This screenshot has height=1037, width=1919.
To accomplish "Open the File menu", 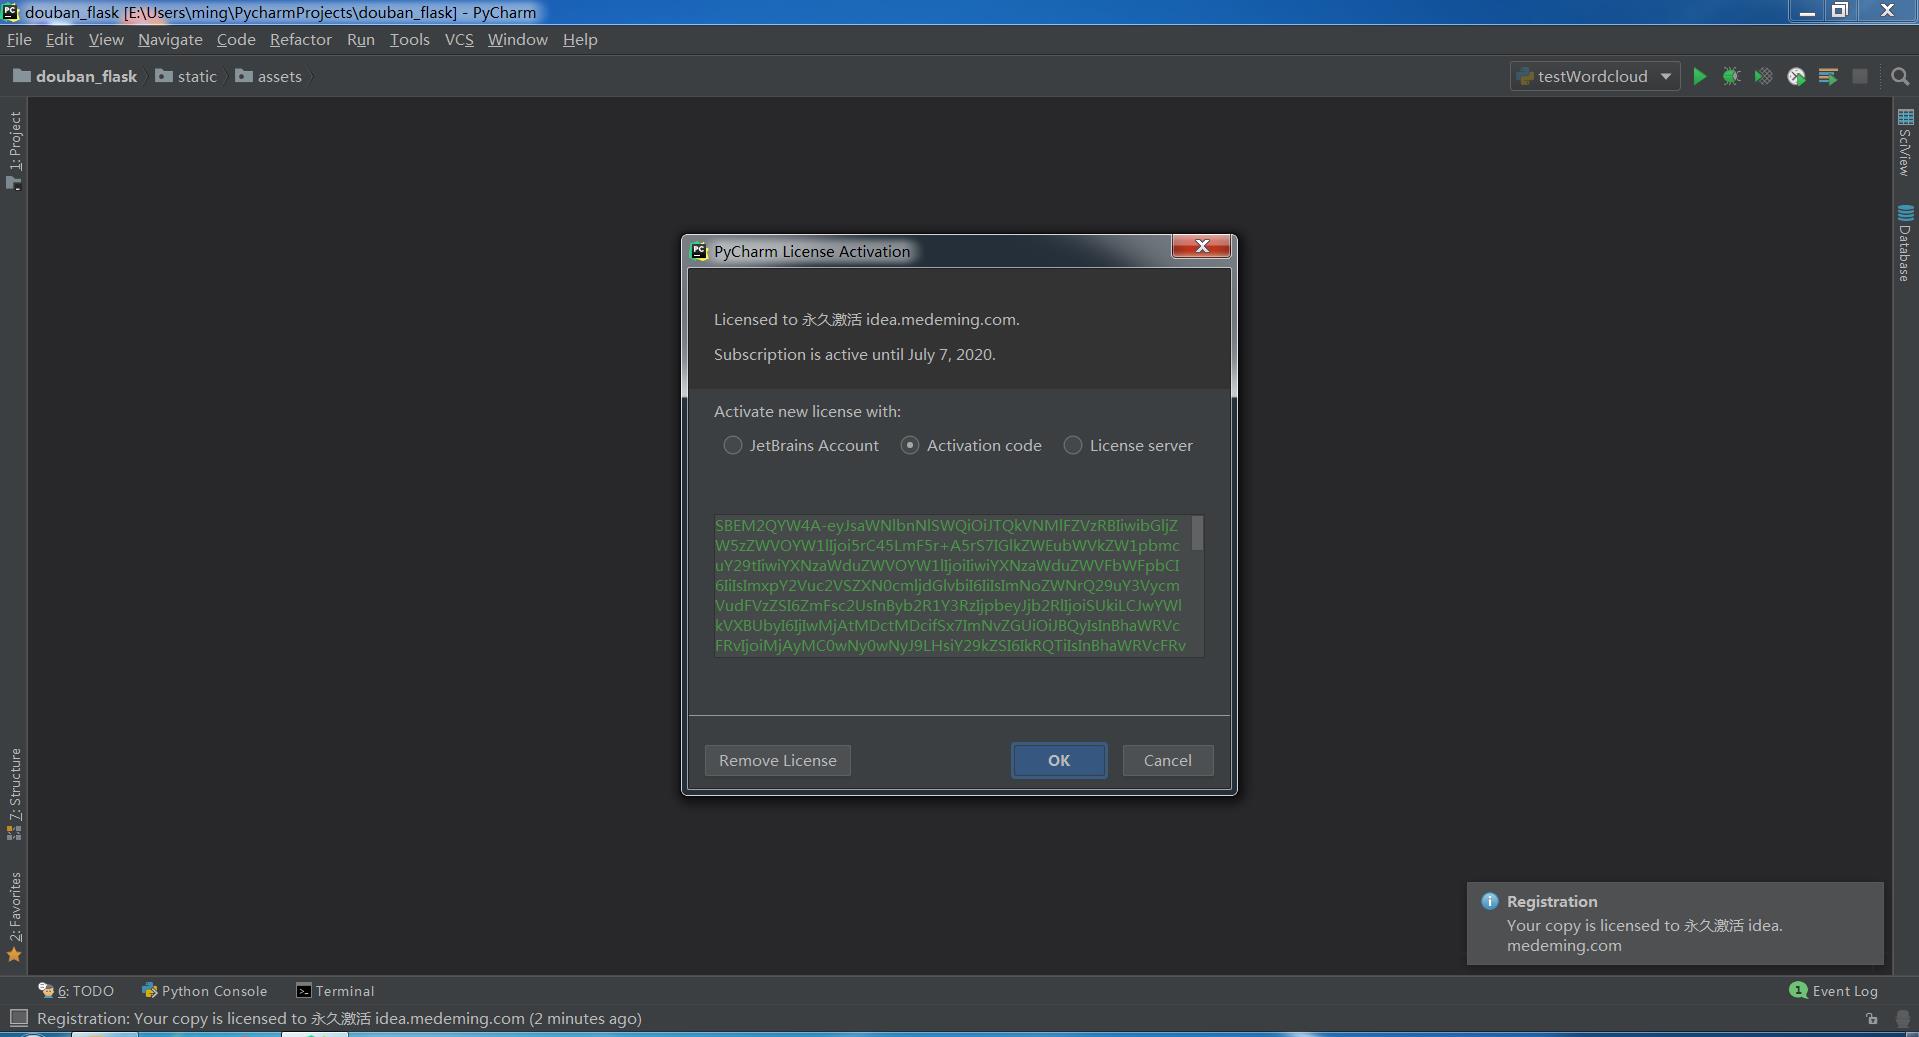I will pyautogui.click(x=19, y=39).
